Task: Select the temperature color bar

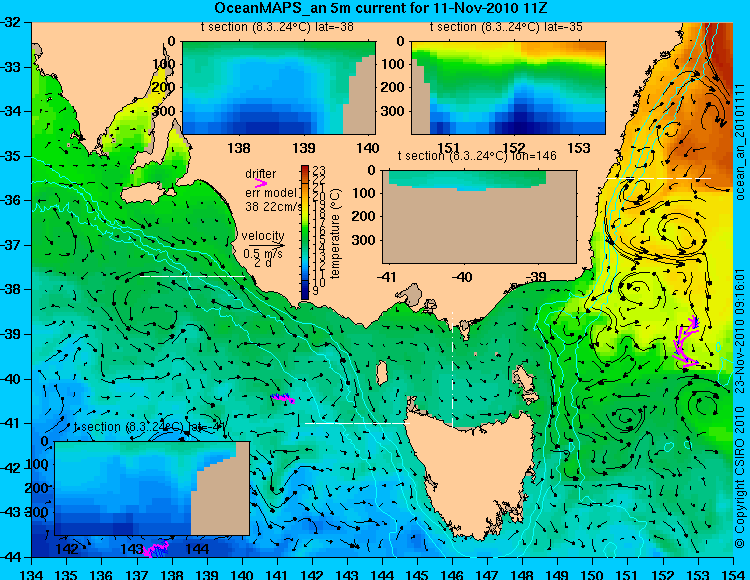Action: [305, 232]
